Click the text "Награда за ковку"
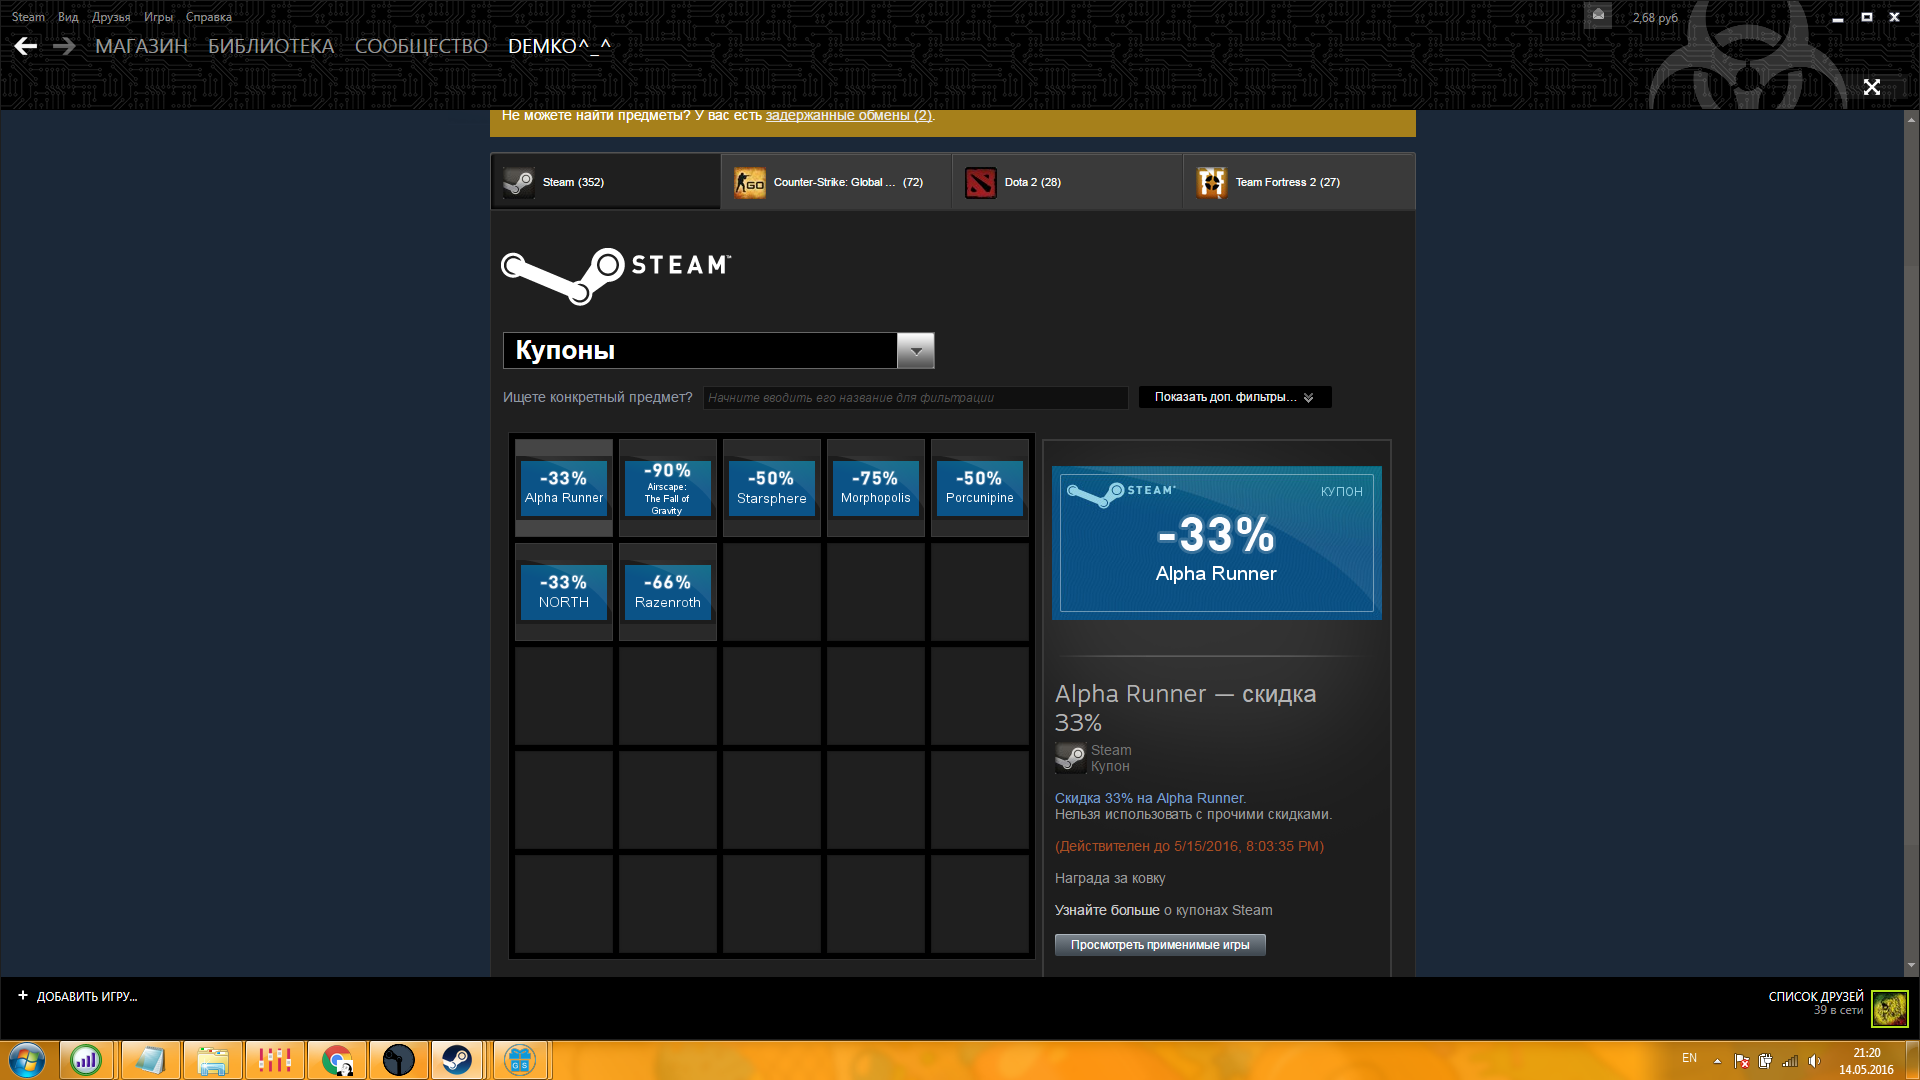The width and height of the screenshot is (1920, 1080). coord(1110,878)
